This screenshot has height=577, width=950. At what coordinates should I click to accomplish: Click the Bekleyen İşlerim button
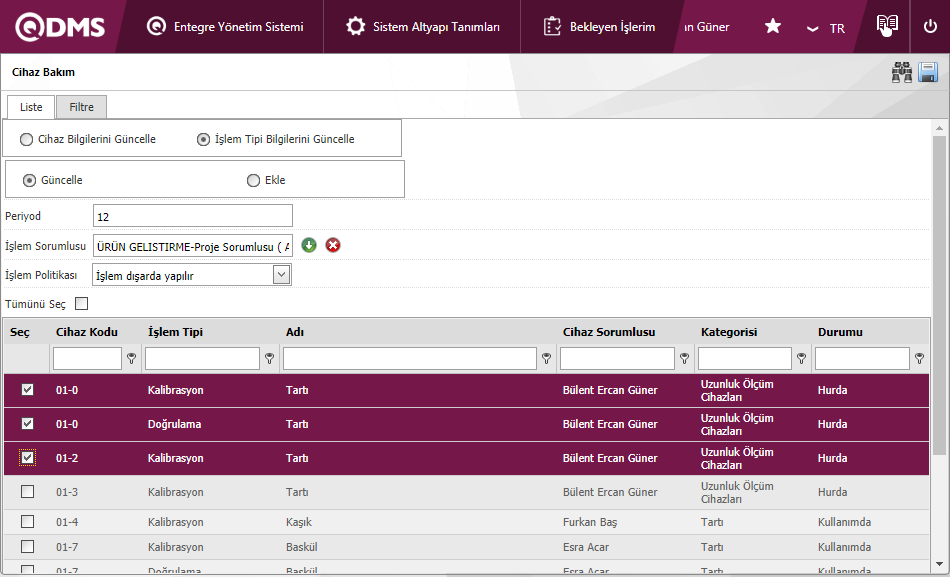point(600,27)
